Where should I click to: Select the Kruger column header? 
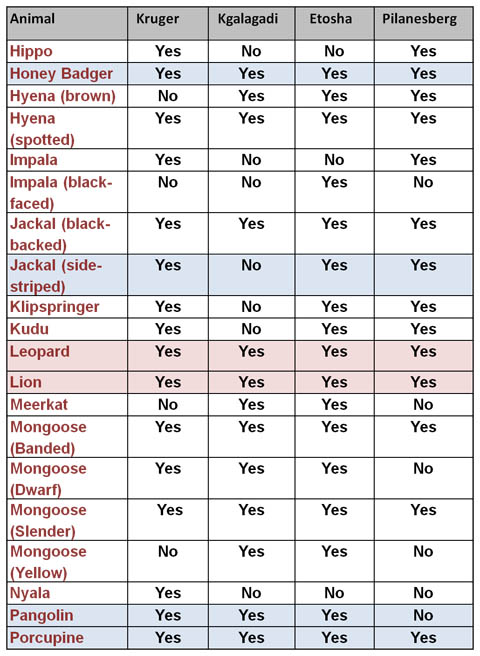coord(158,19)
